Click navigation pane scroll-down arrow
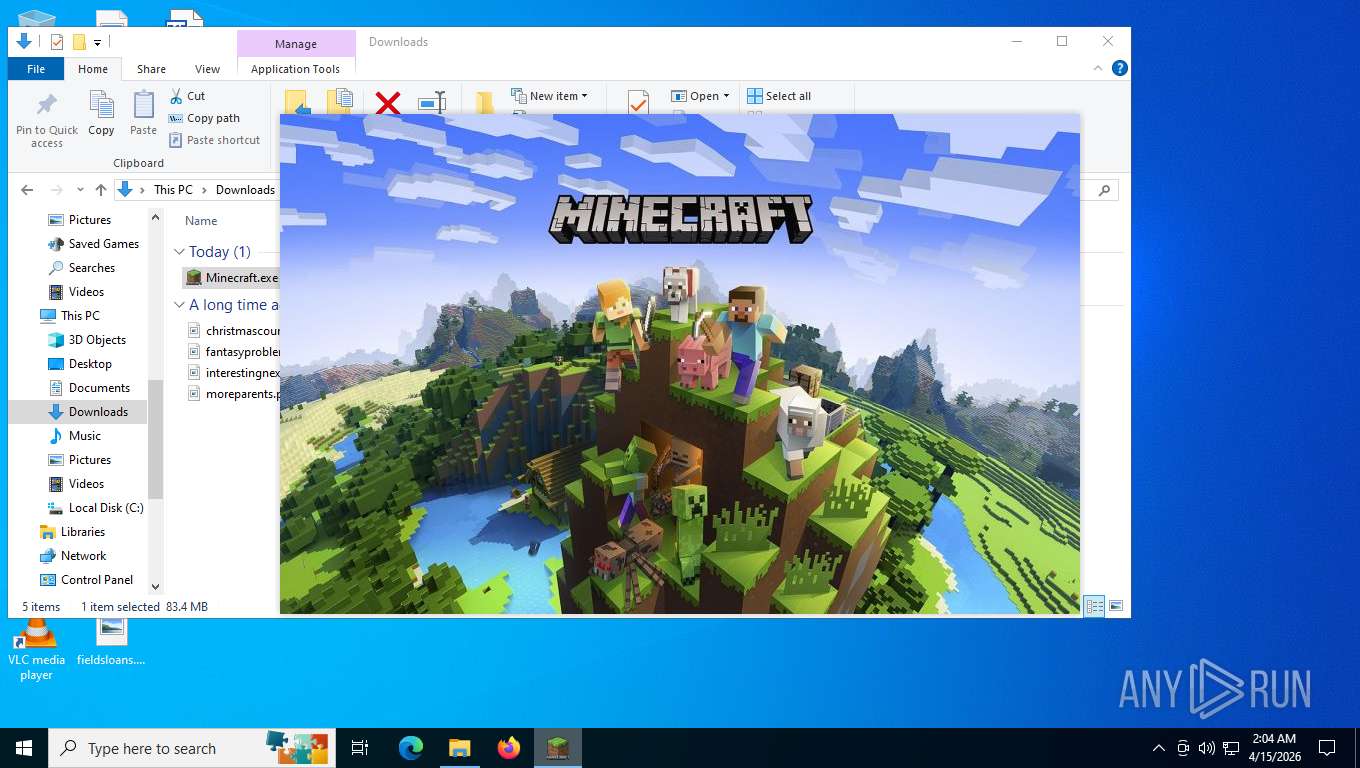This screenshot has width=1360, height=768. (x=155, y=587)
